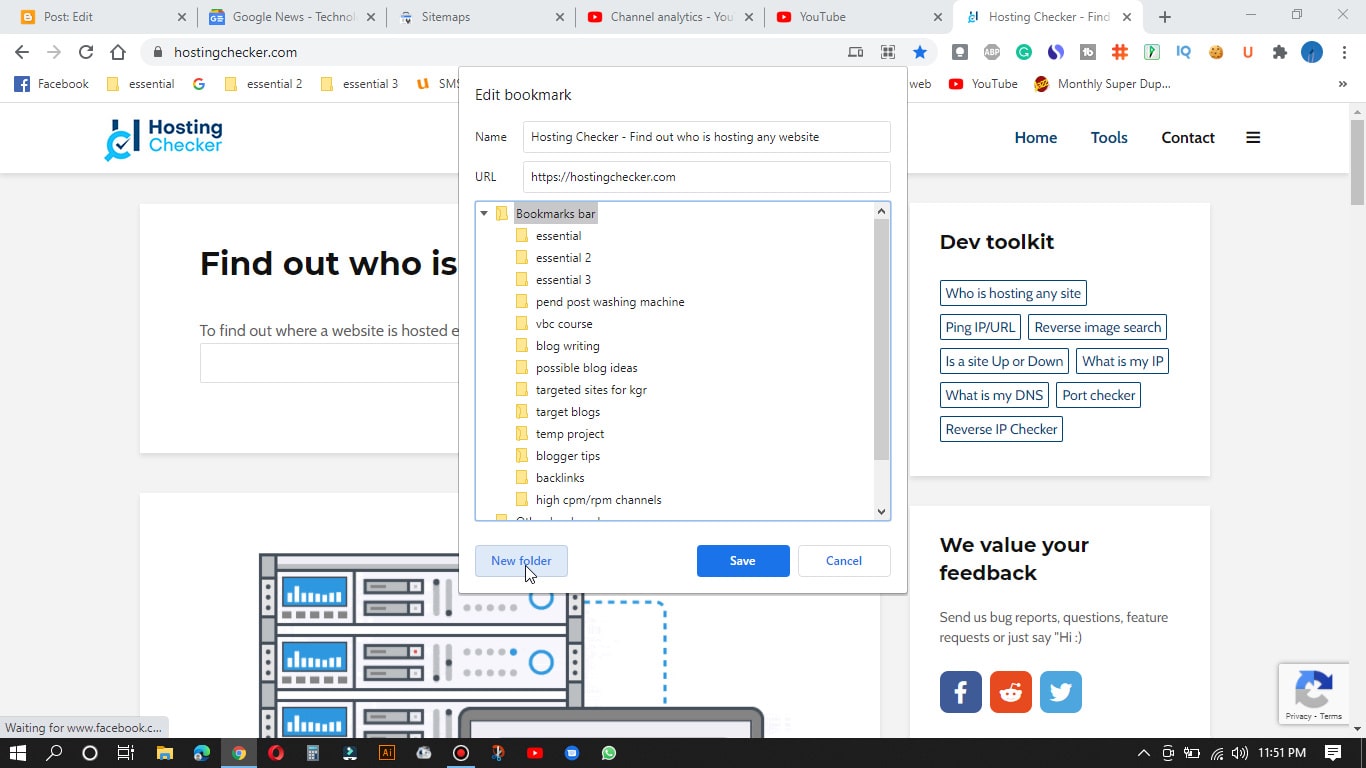The image size is (1366, 768).
Task: Click the Adblock Plus extension icon
Action: pyautogui.click(x=990, y=52)
